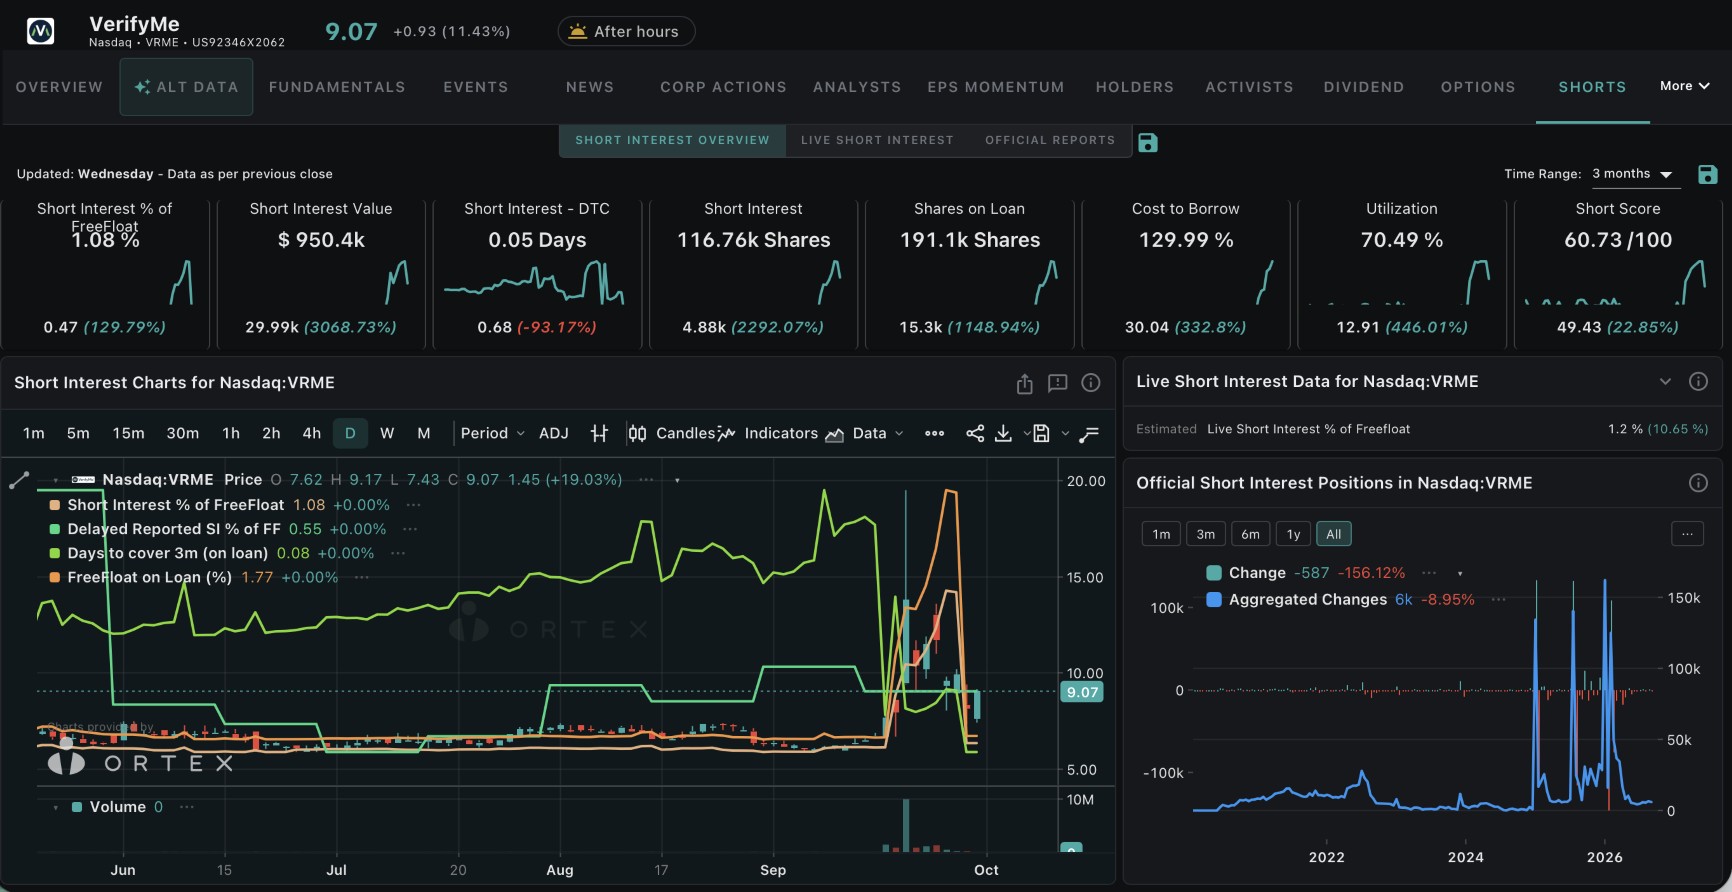Open options dots for FreeFloat on Loan series
Viewport: 1732px width, 892px height.
point(362,577)
